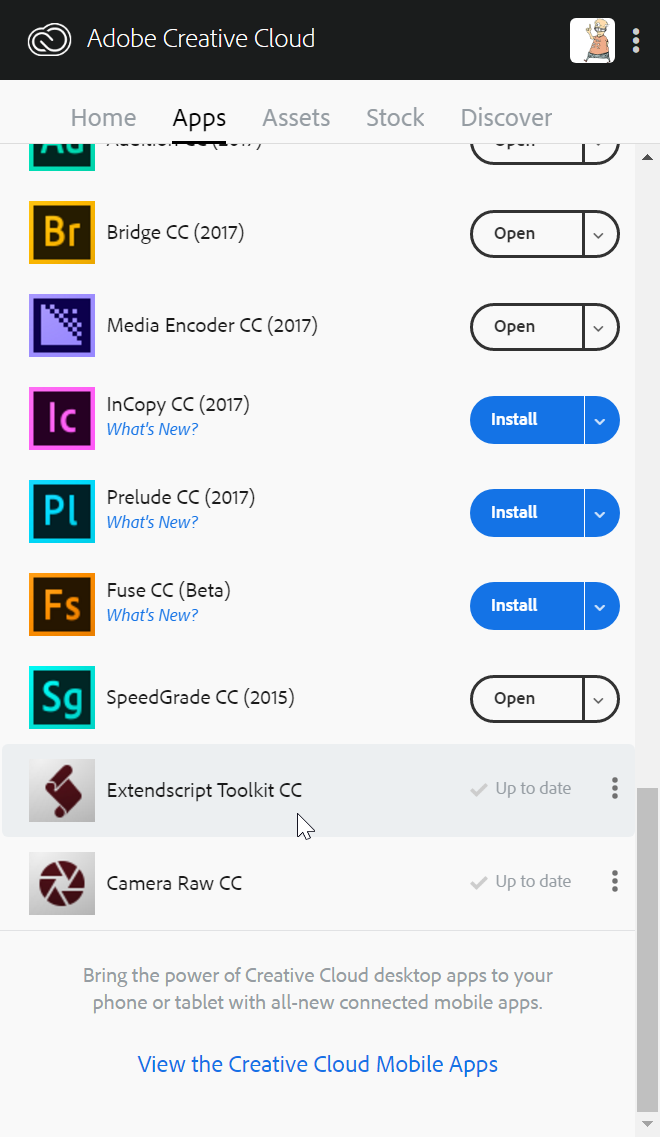This screenshot has width=660, height=1137.
Task: Expand the InCopy CC Install dropdown arrow
Action: pos(600,420)
